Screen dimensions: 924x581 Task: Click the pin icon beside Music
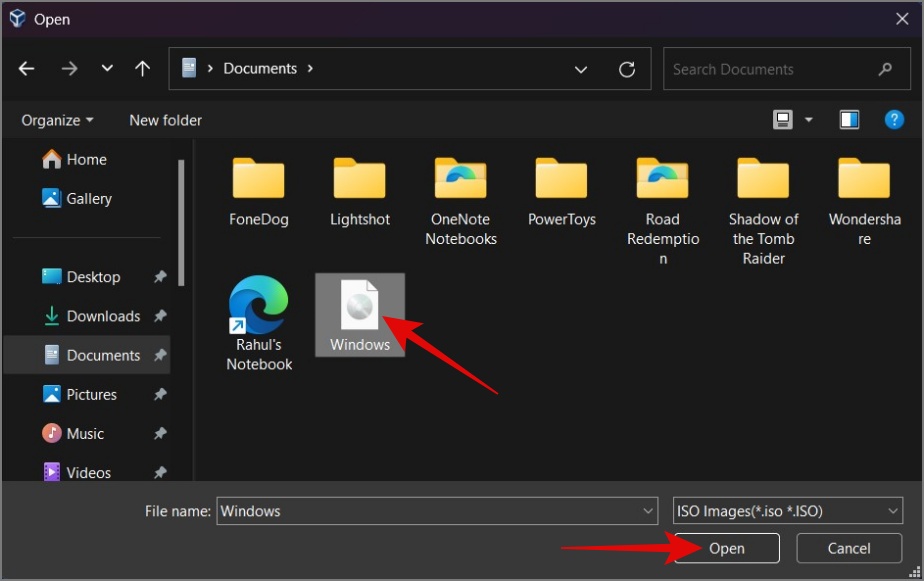click(160, 434)
